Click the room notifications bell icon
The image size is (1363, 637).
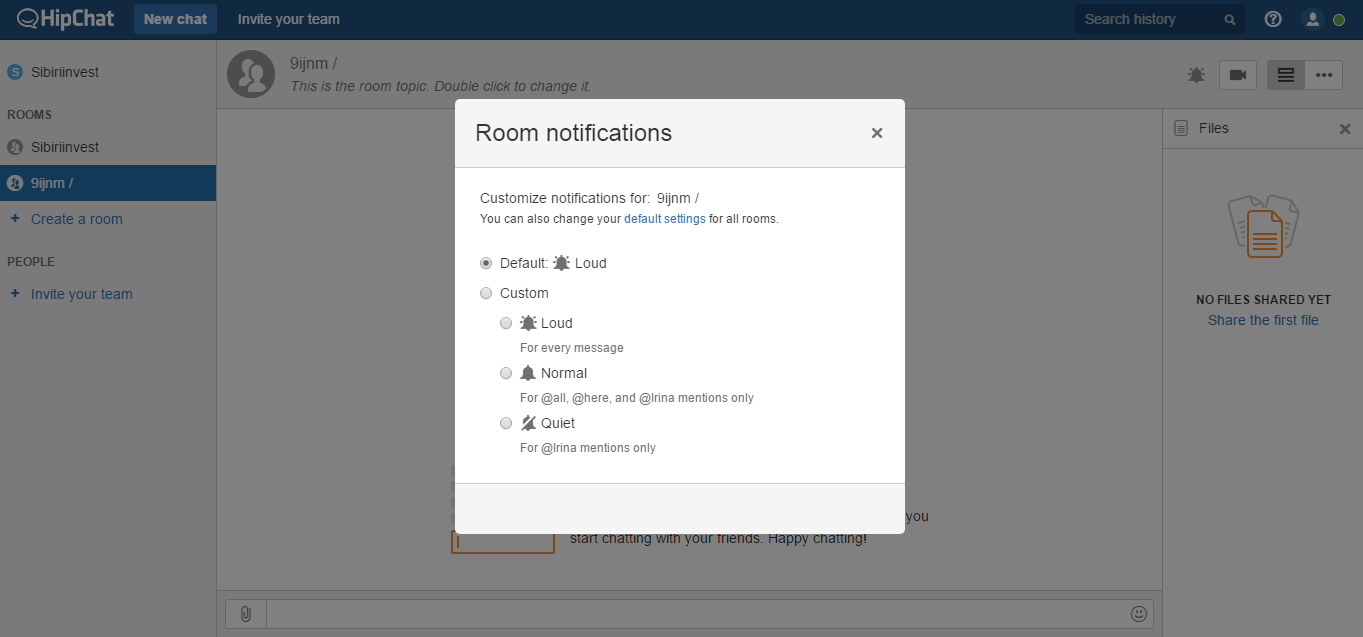[x=1195, y=74]
